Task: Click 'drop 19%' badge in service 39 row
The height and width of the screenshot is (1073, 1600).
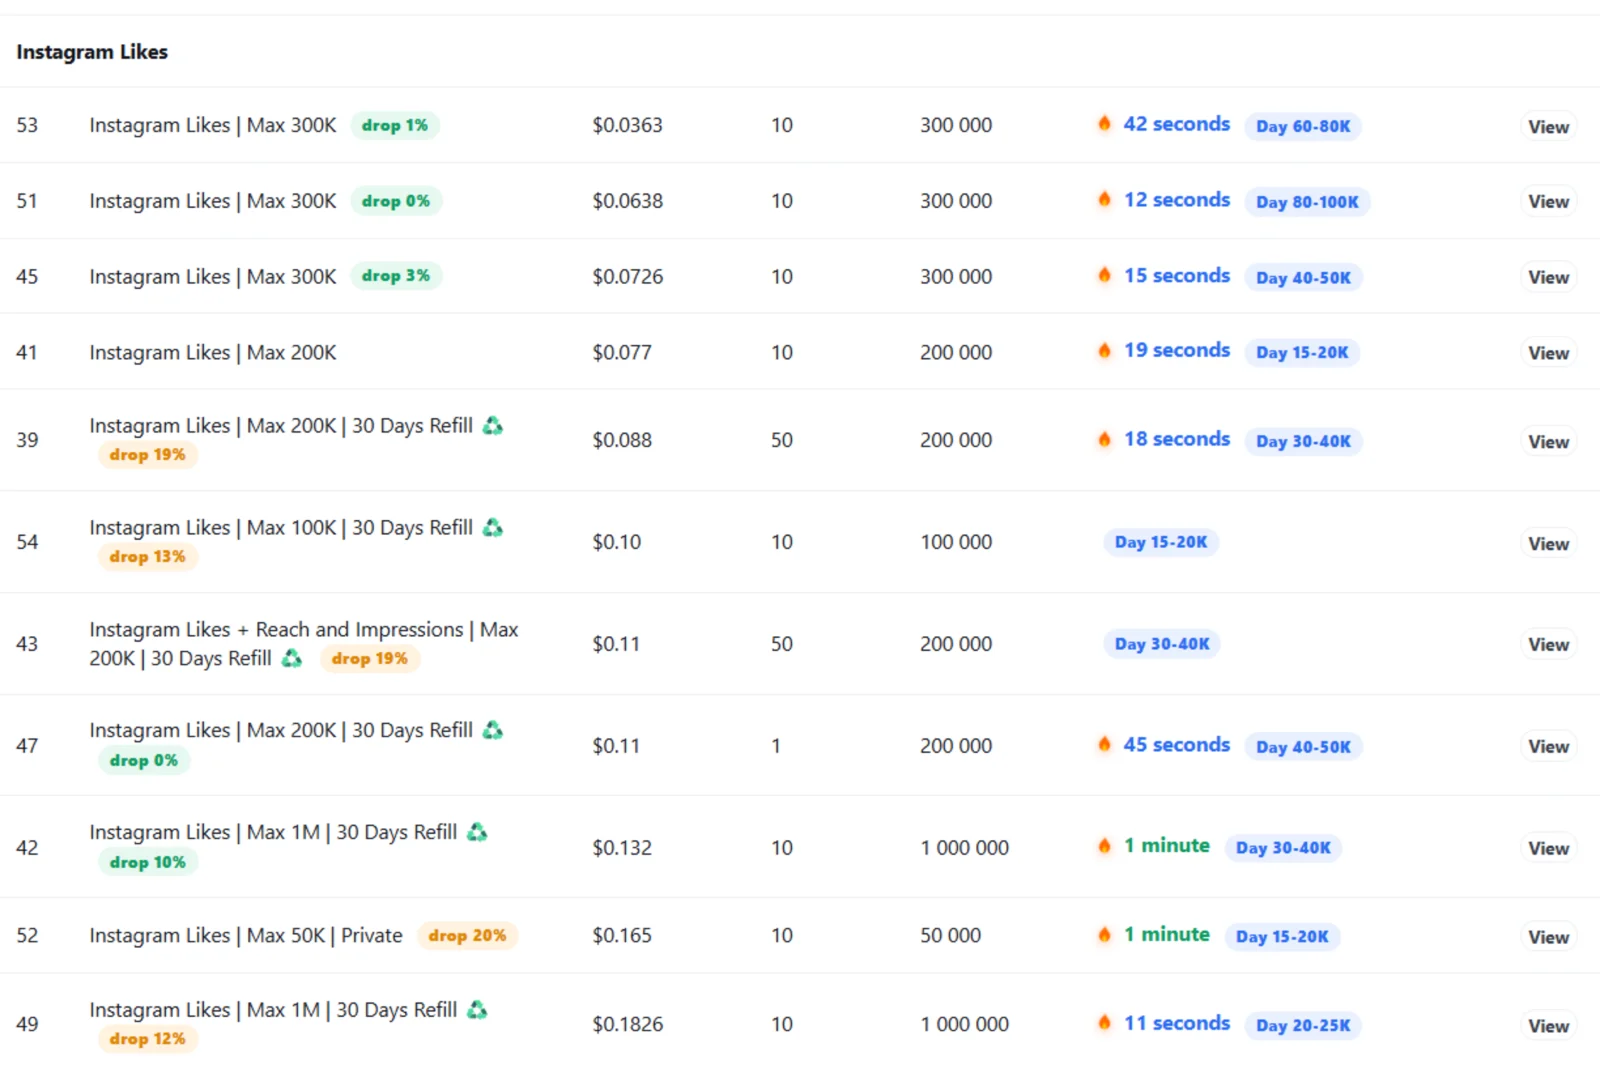Action: [148, 454]
